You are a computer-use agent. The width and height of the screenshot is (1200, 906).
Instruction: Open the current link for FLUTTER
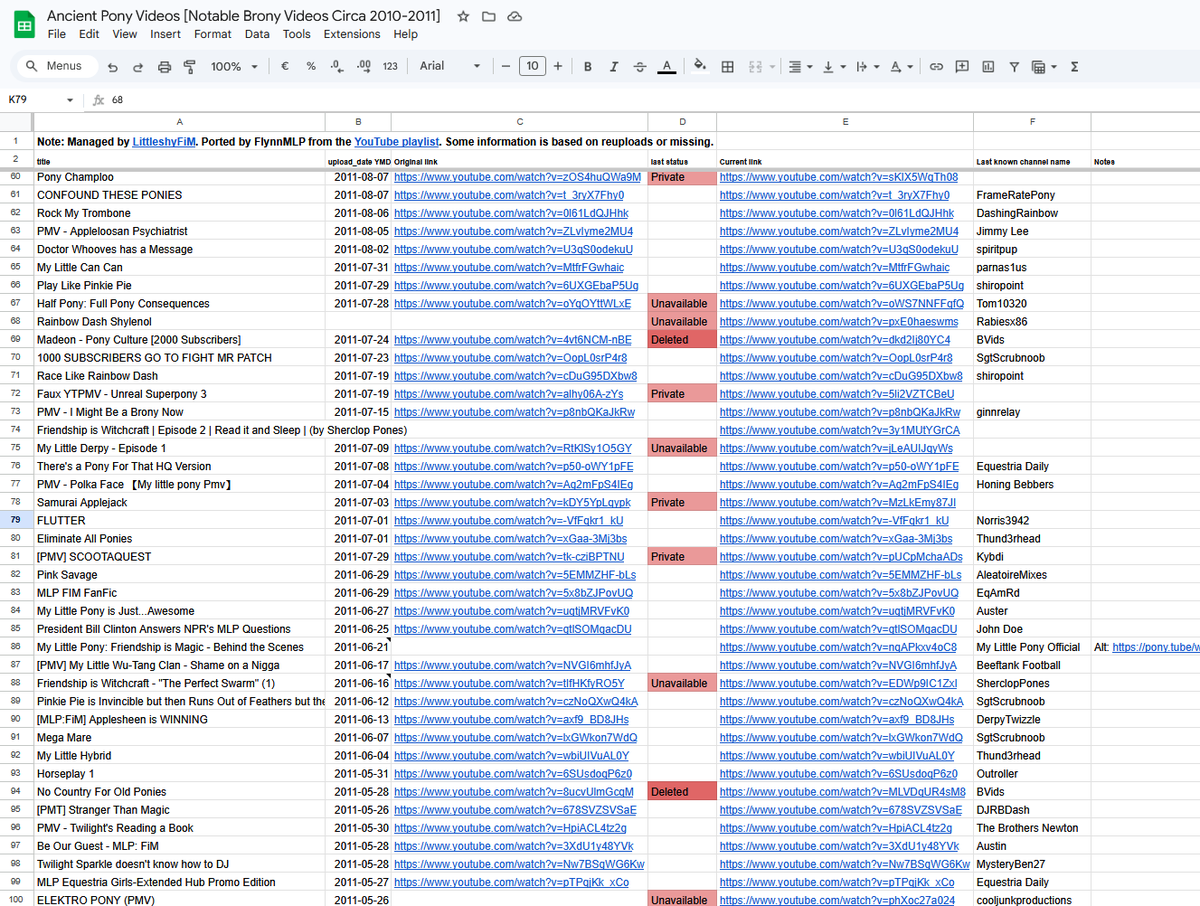[x=834, y=521]
